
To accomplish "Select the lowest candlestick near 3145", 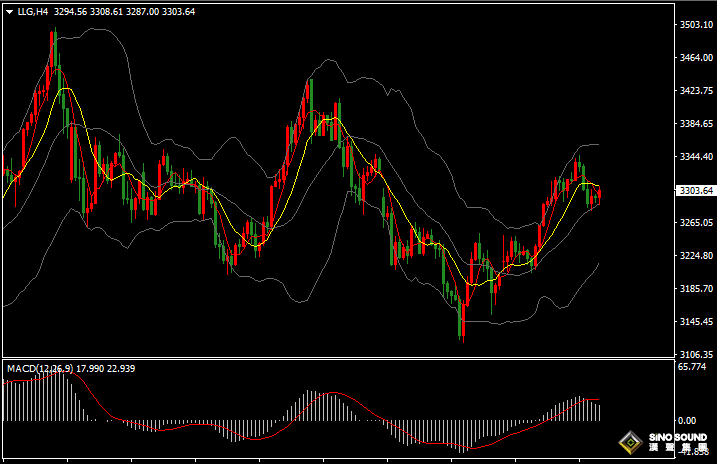I will click(x=462, y=318).
